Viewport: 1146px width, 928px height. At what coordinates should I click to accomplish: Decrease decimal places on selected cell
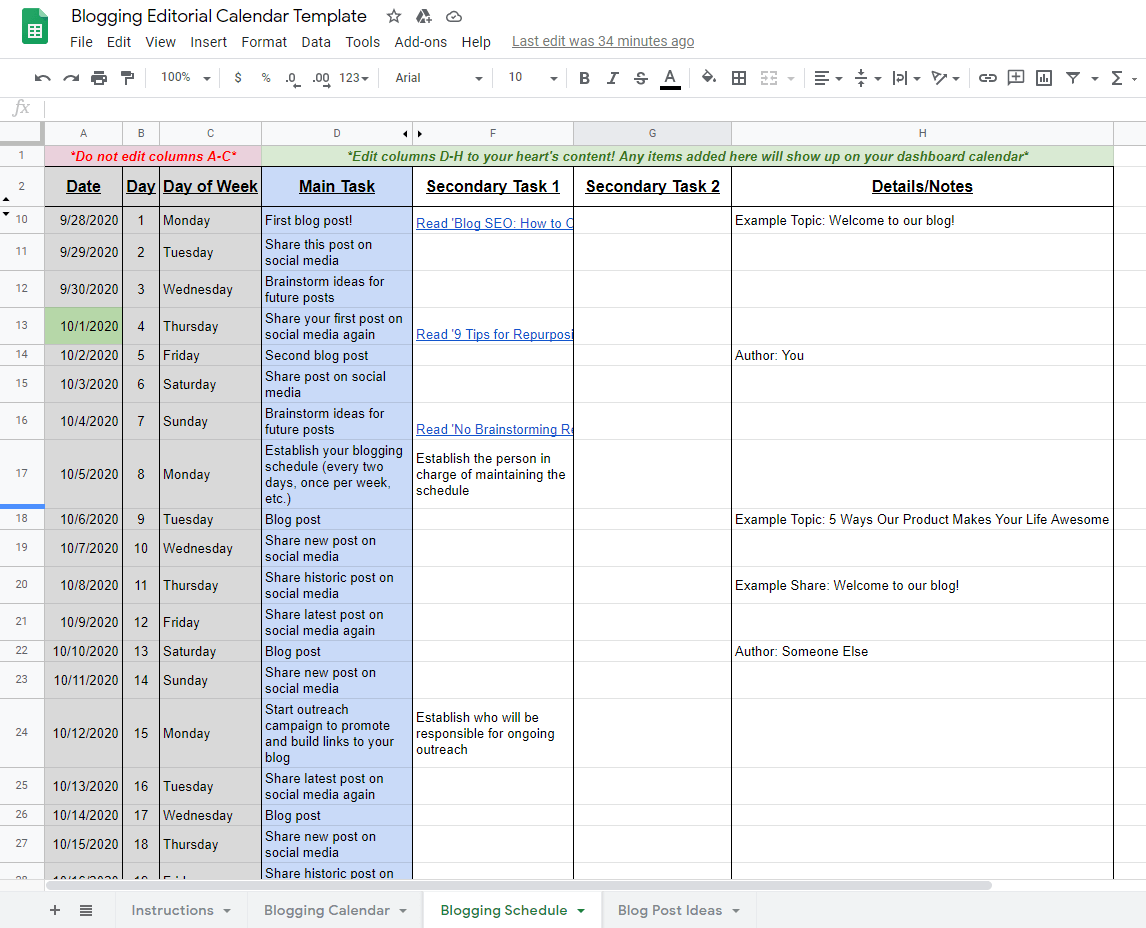(290, 77)
